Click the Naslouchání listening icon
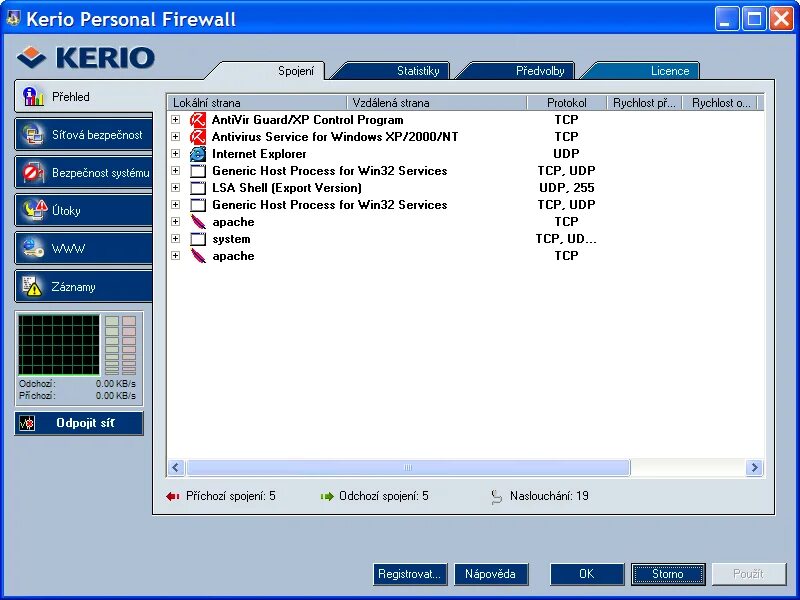The image size is (800, 600). coord(496,497)
